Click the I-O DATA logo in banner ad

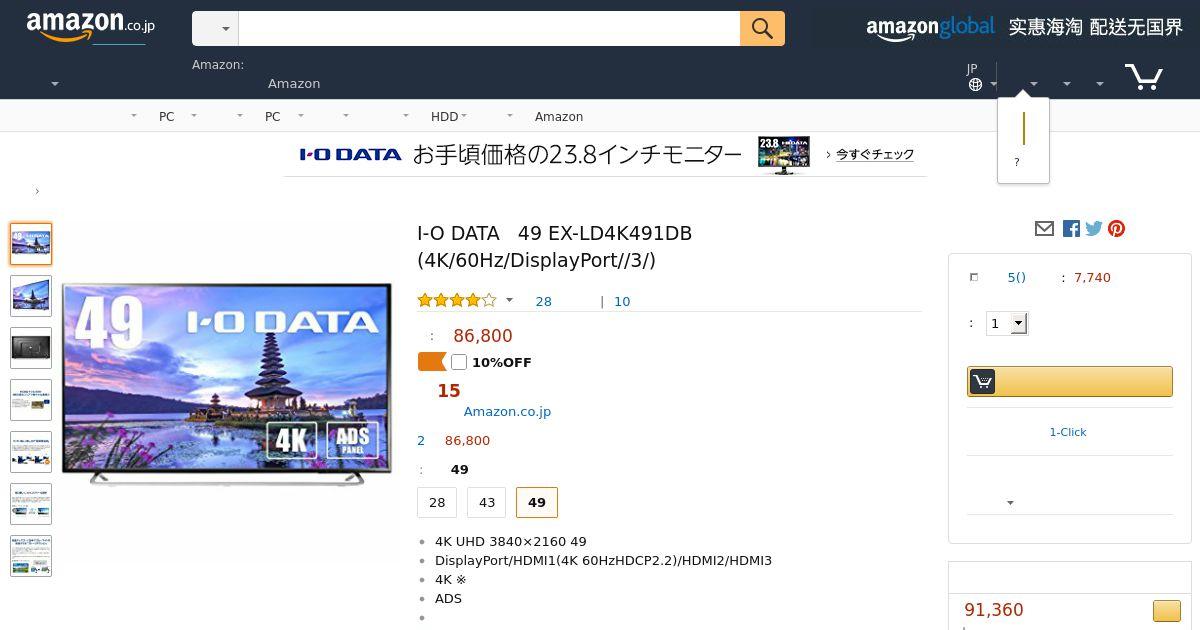point(350,154)
